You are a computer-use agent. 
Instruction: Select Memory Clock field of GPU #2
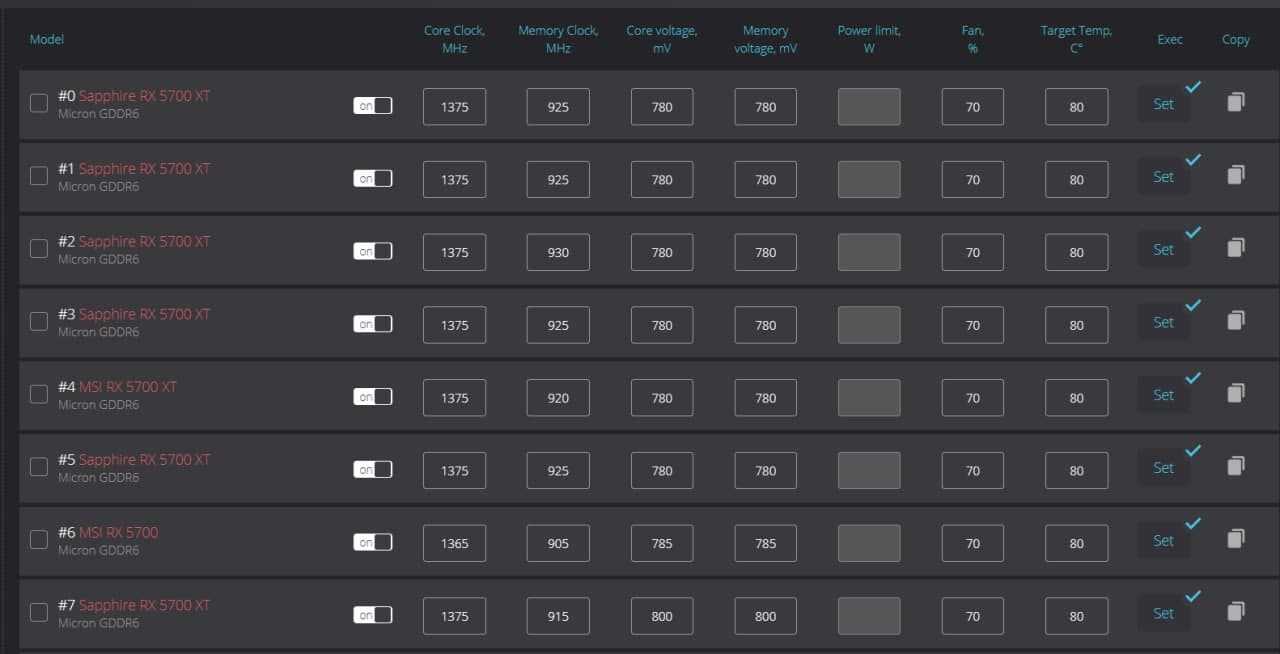pos(558,253)
